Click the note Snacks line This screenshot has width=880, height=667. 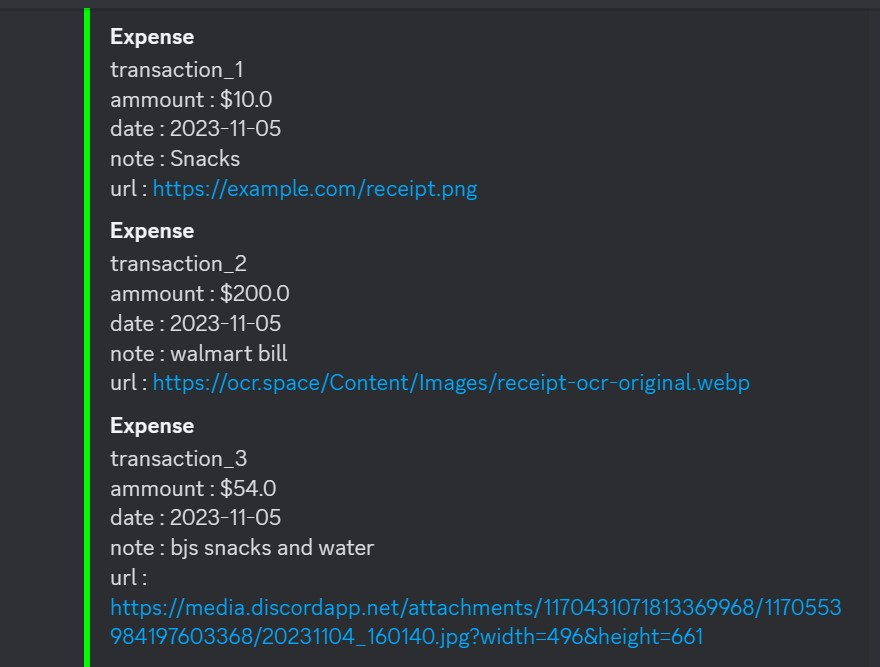(175, 159)
